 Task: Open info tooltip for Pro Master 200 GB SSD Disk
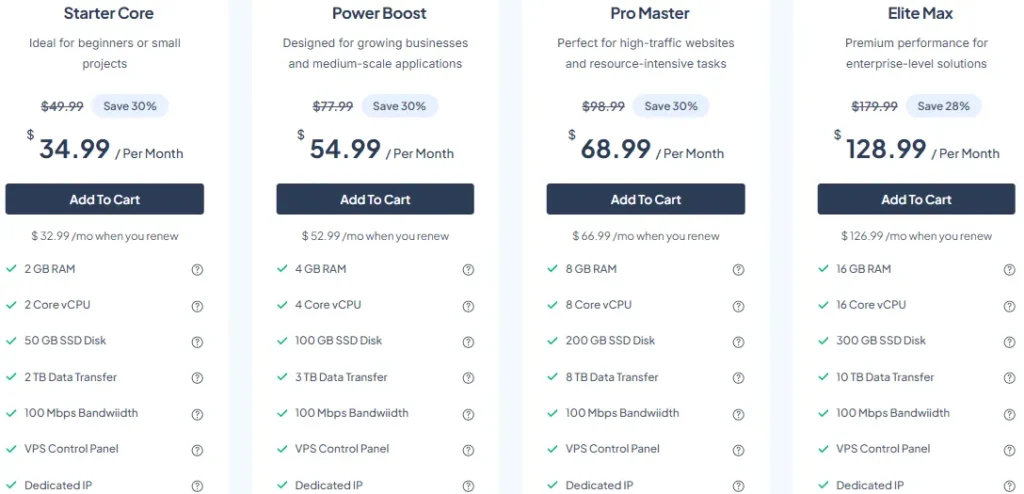pos(739,342)
